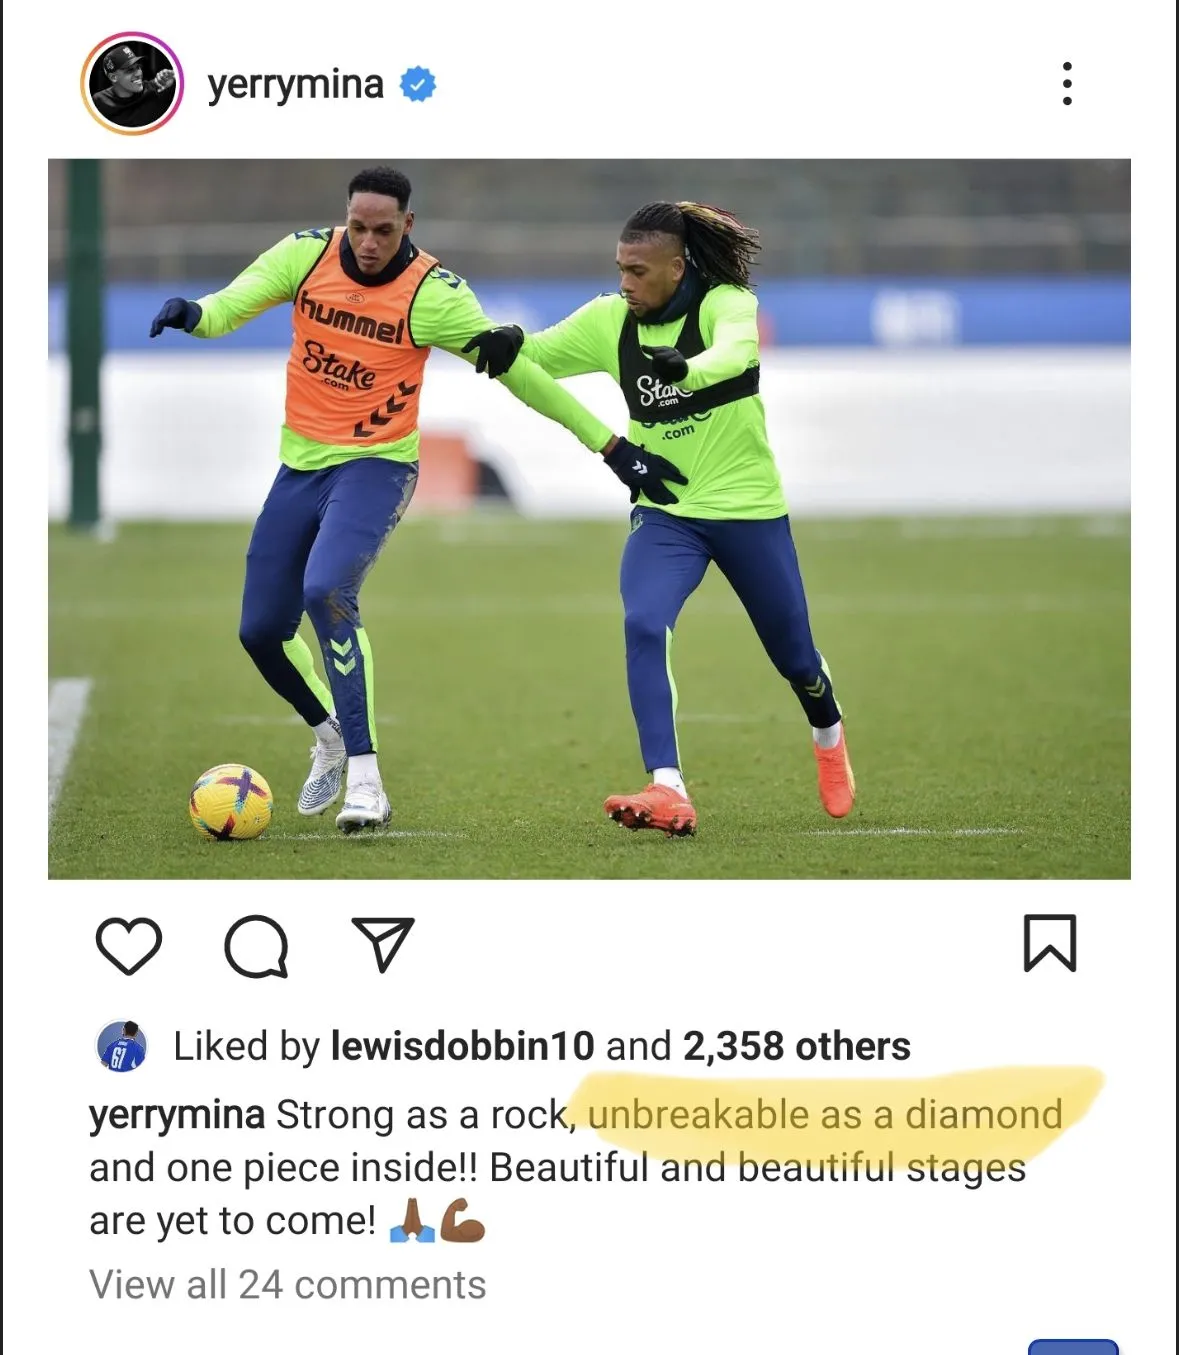Save post with the bookmark icon
The width and height of the screenshot is (1179, 1355).
click(1050, 943)
